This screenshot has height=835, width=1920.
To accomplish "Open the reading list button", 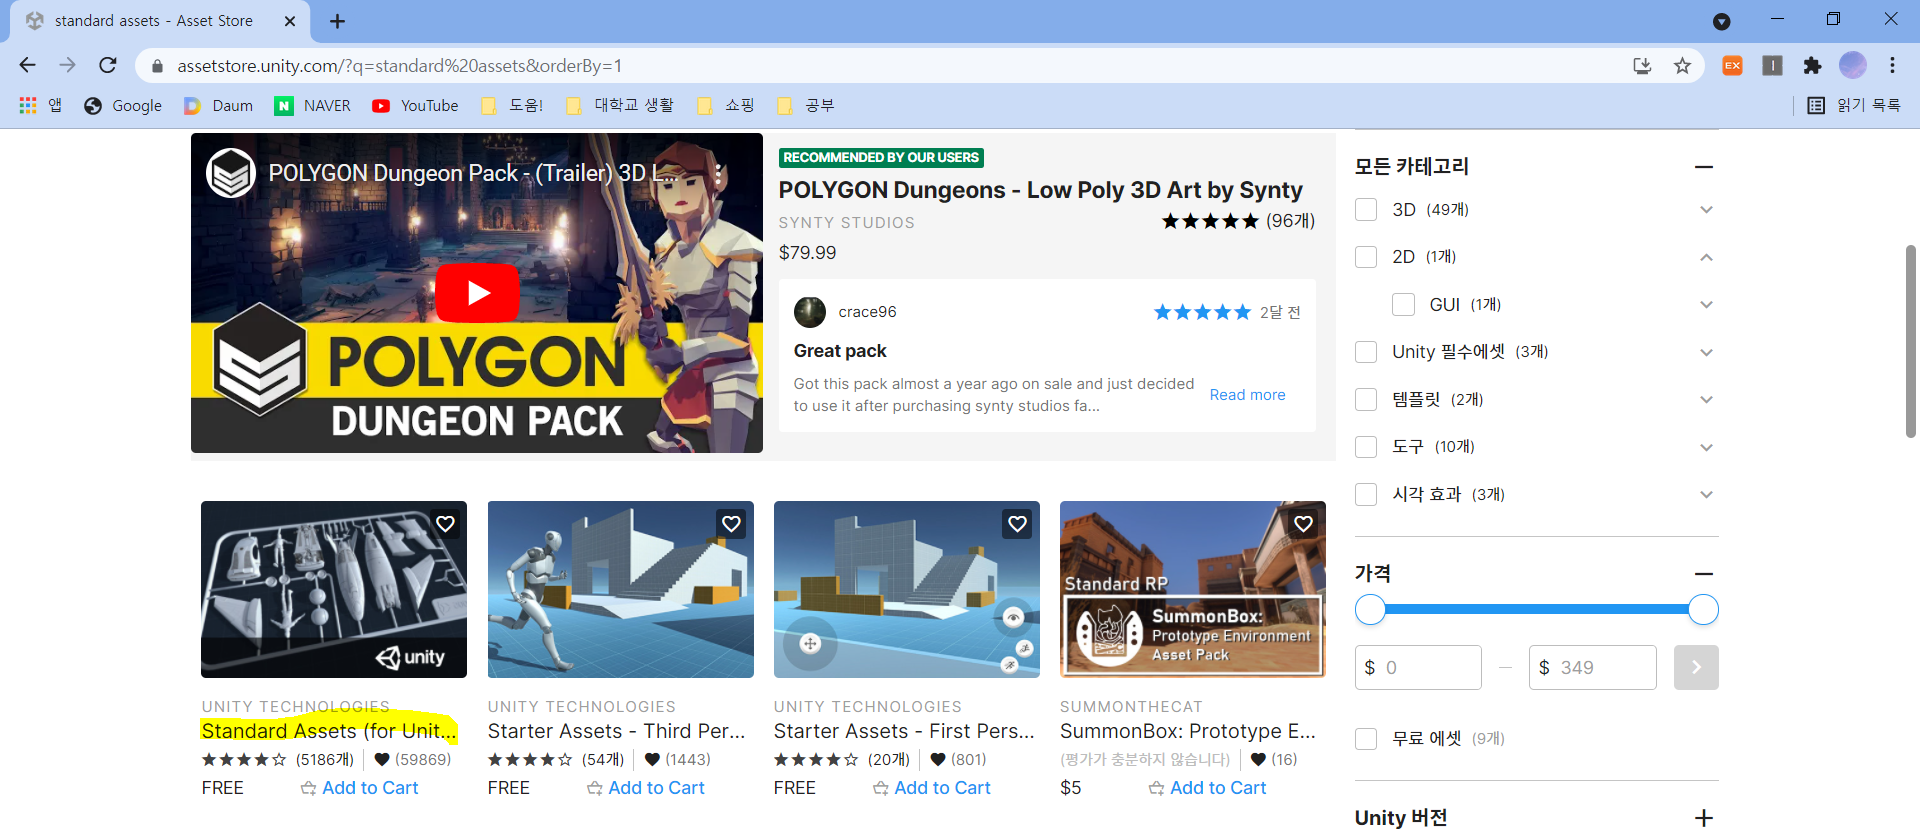I will pyautogui.click(x=1854, y=105).
